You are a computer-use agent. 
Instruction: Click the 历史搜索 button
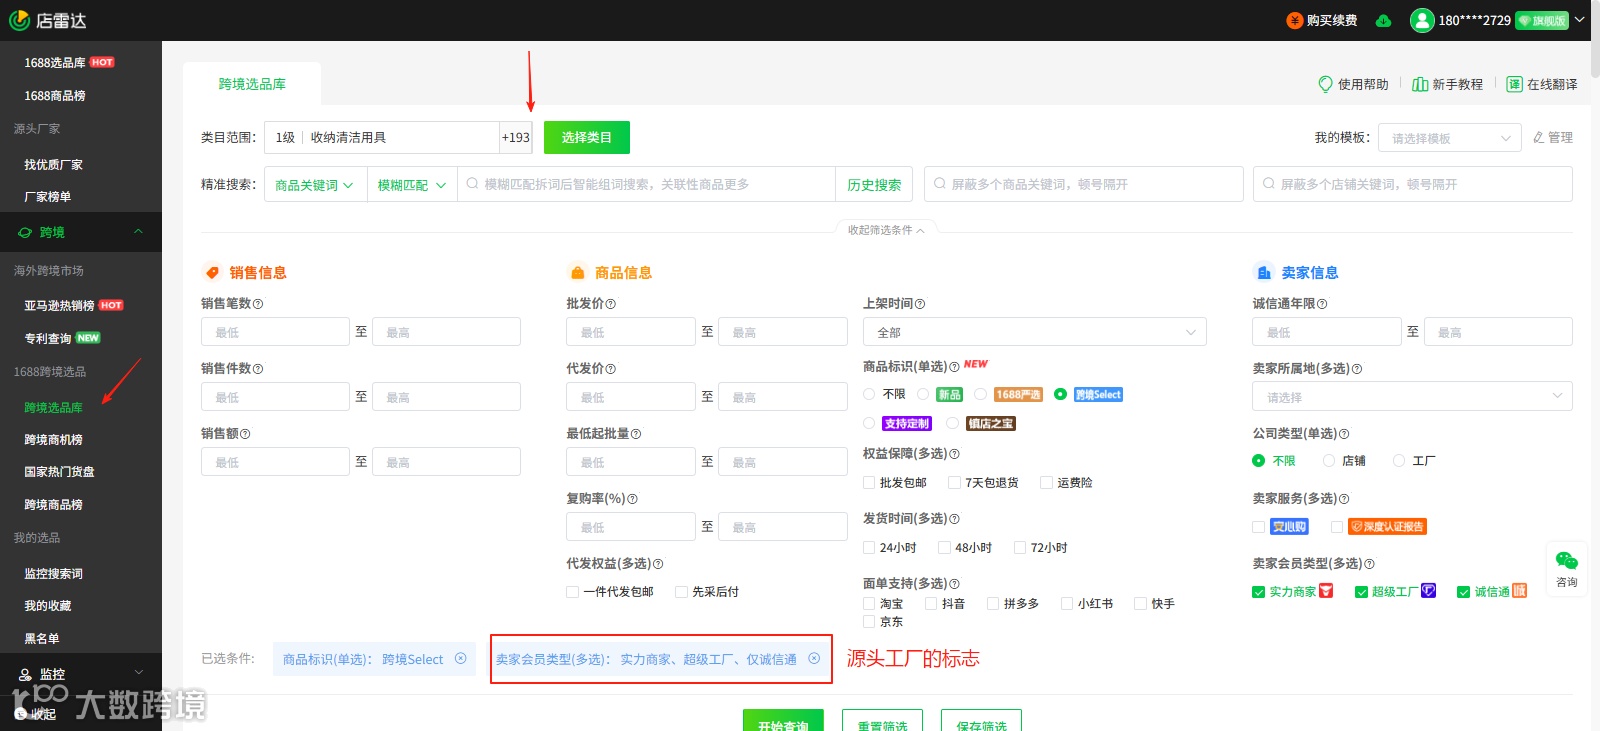tap(874, 185)
